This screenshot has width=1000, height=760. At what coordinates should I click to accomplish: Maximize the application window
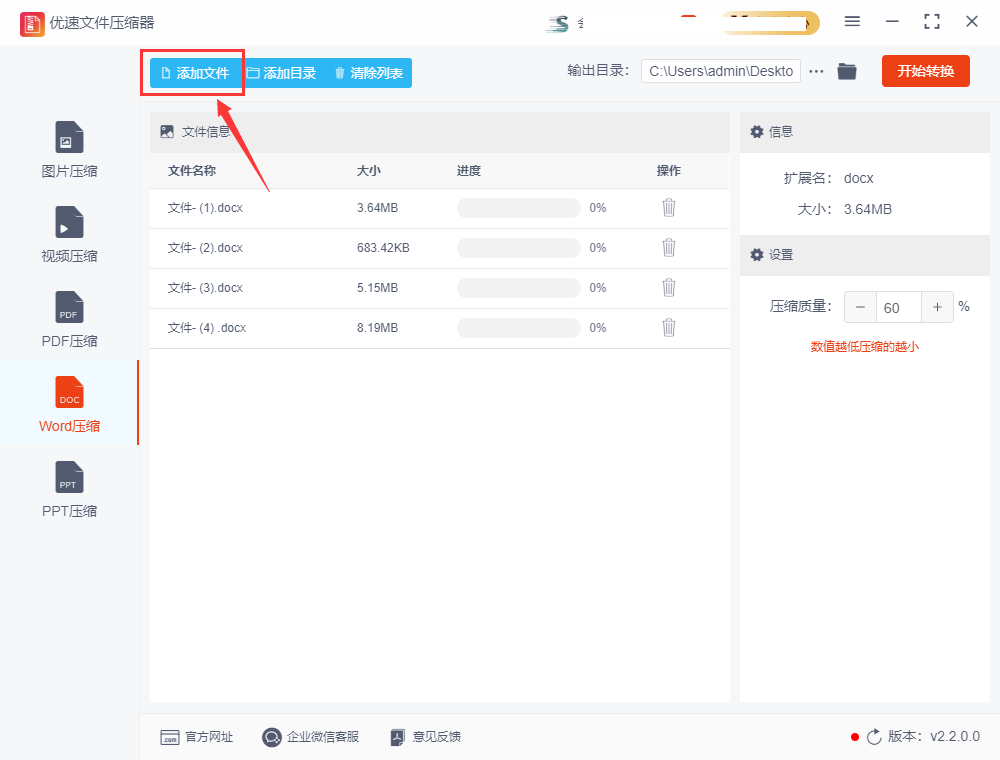(x=932, y=22)
